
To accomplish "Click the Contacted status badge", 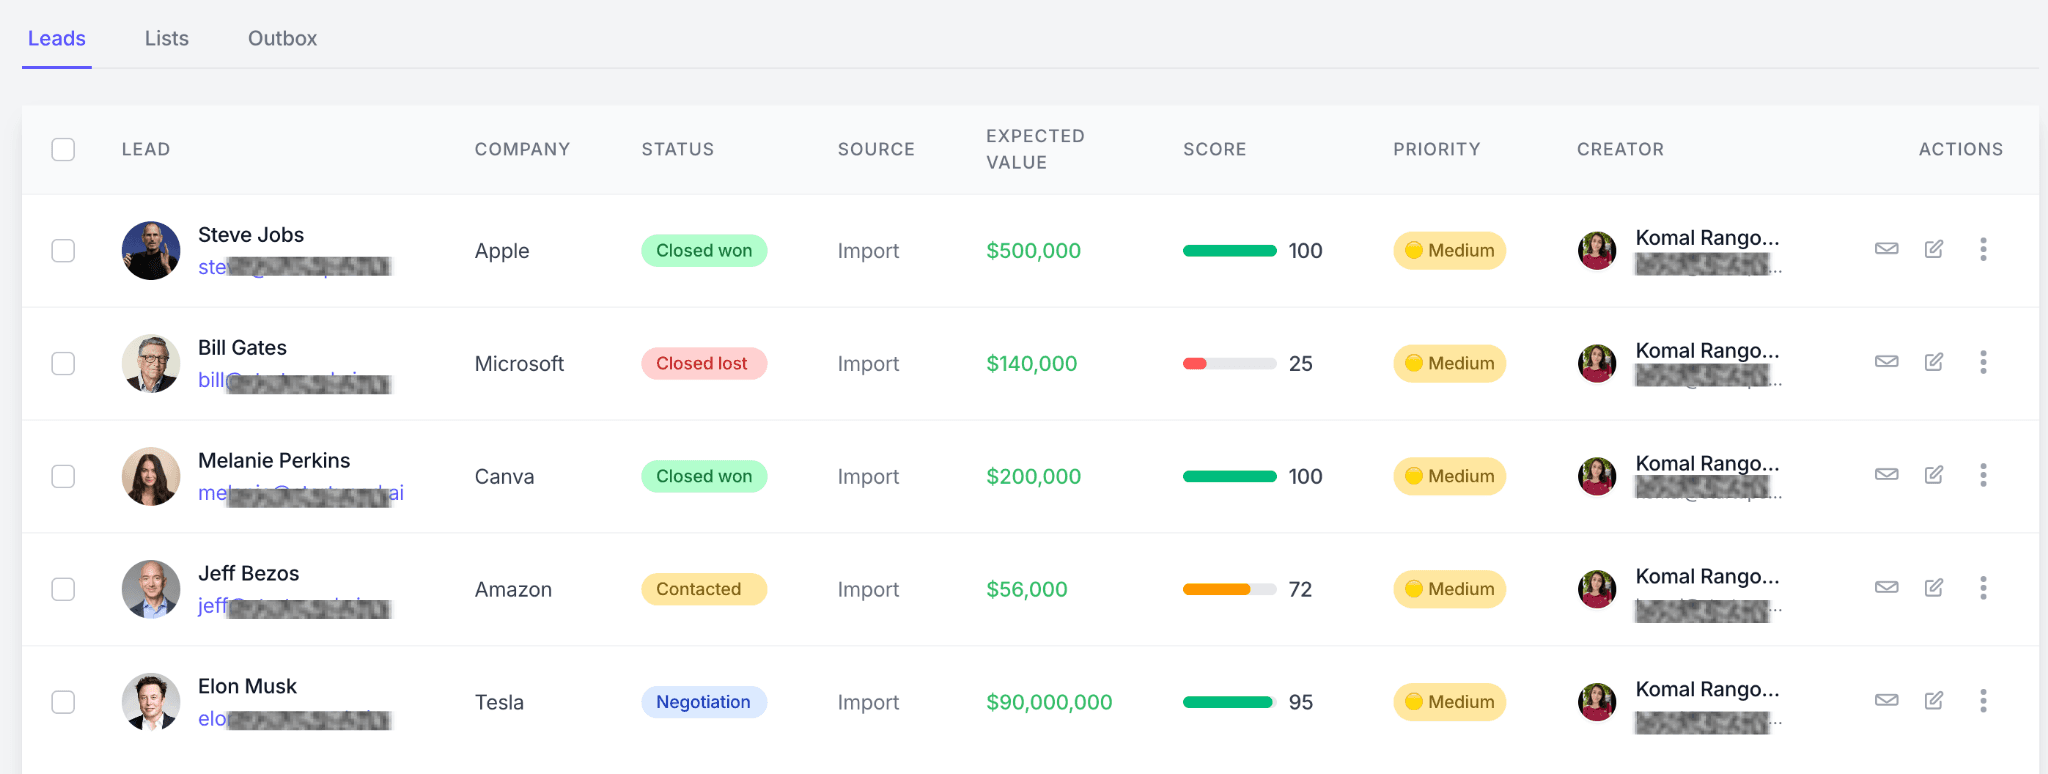I will 704,590.
